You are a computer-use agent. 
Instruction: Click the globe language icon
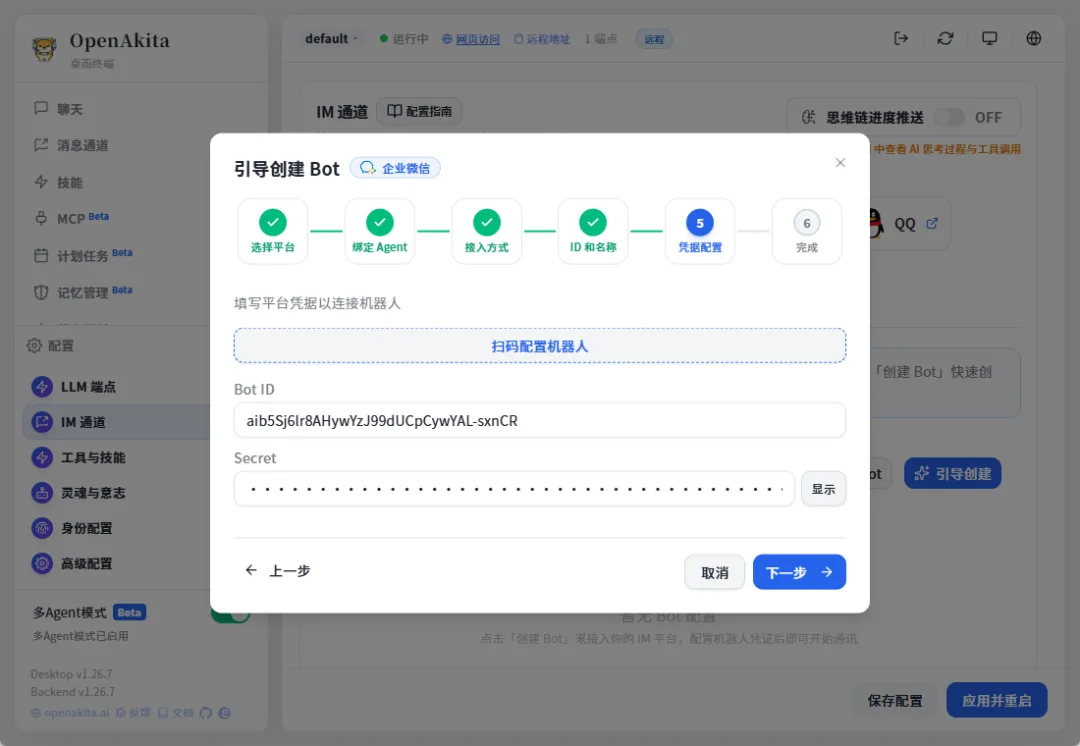1034,39
